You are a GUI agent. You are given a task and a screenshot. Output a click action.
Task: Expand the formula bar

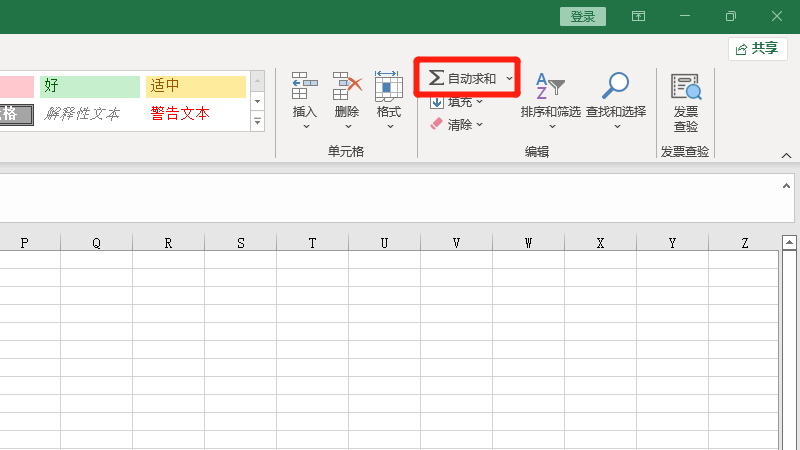pos(786,187)
